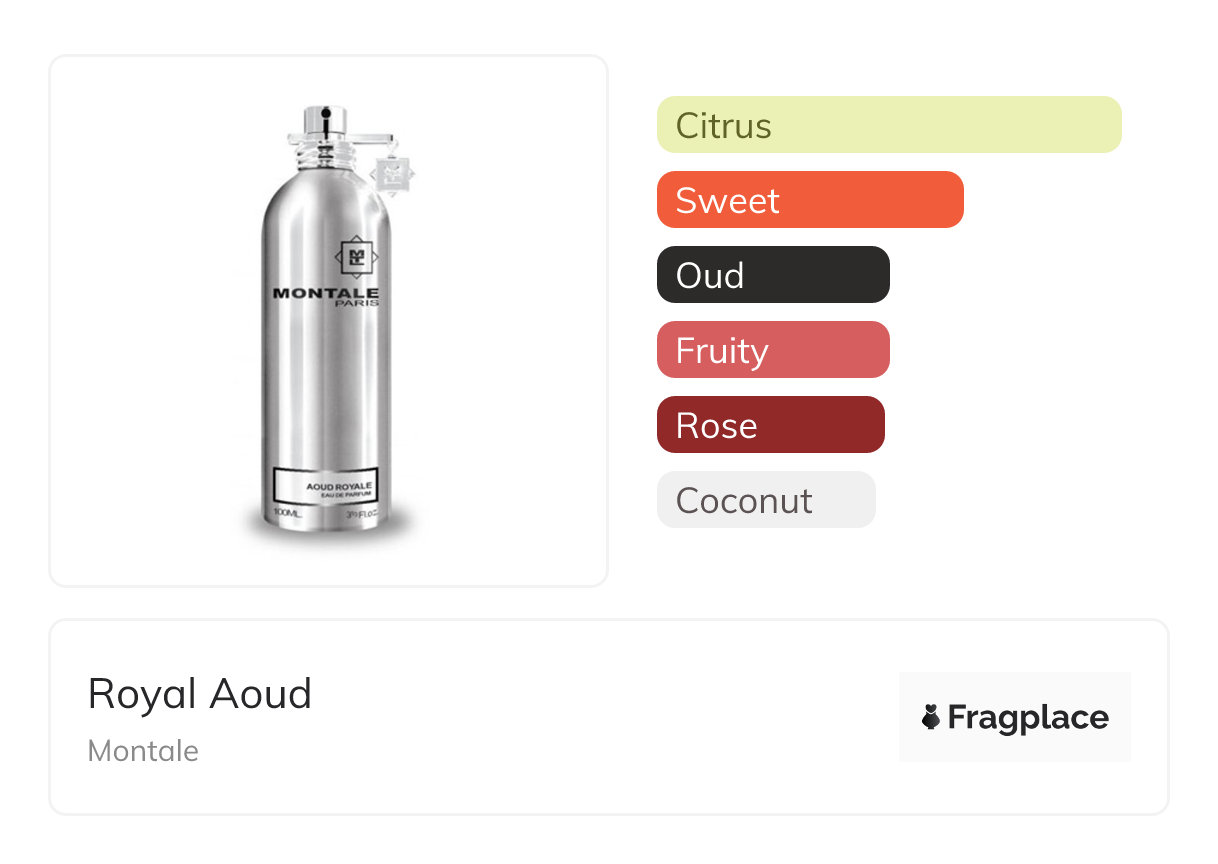
Task: Click the dark red Rose accord bar
Action: click(770, 425)
